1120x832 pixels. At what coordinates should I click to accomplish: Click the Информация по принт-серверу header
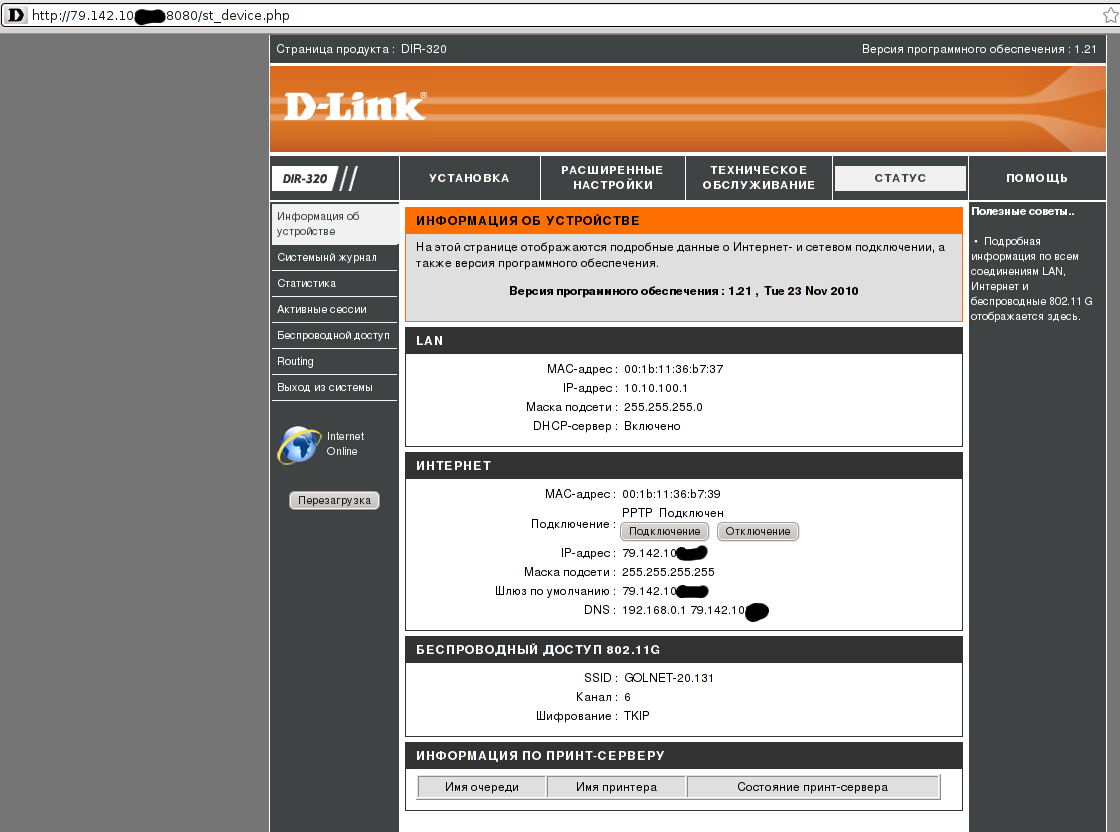pos(684,756)
